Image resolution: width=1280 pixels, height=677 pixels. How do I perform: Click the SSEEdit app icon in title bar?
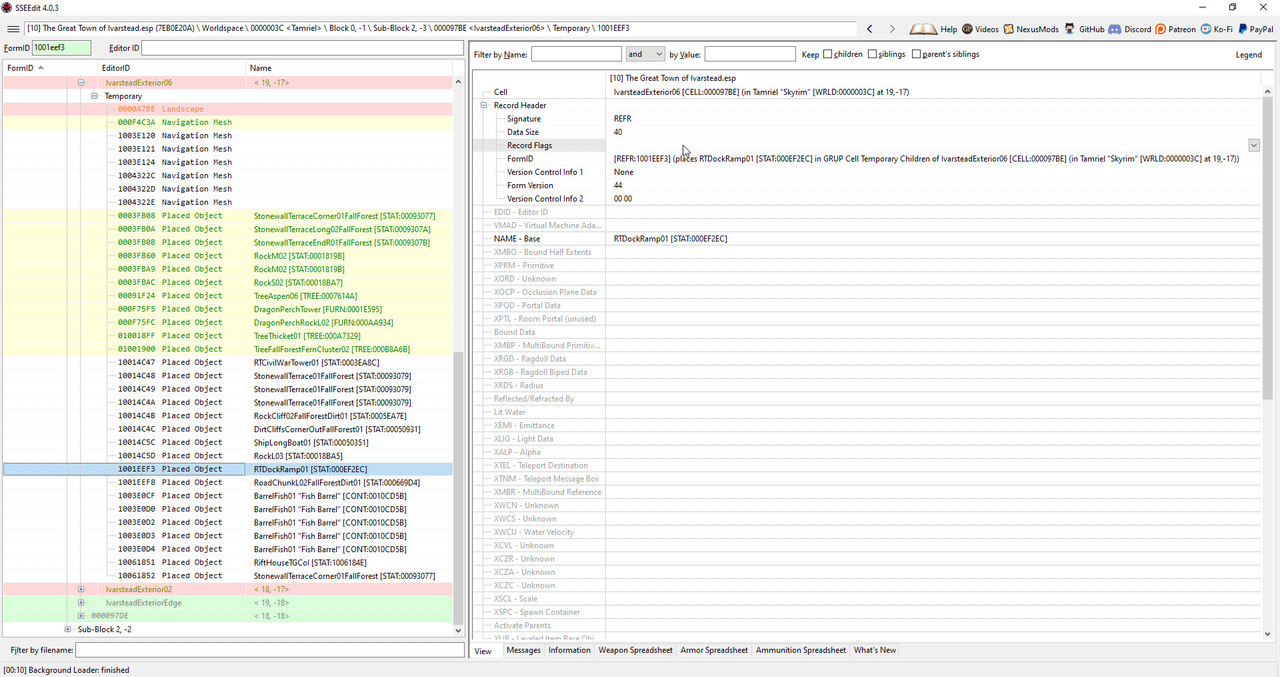click(x=8, y=7)
